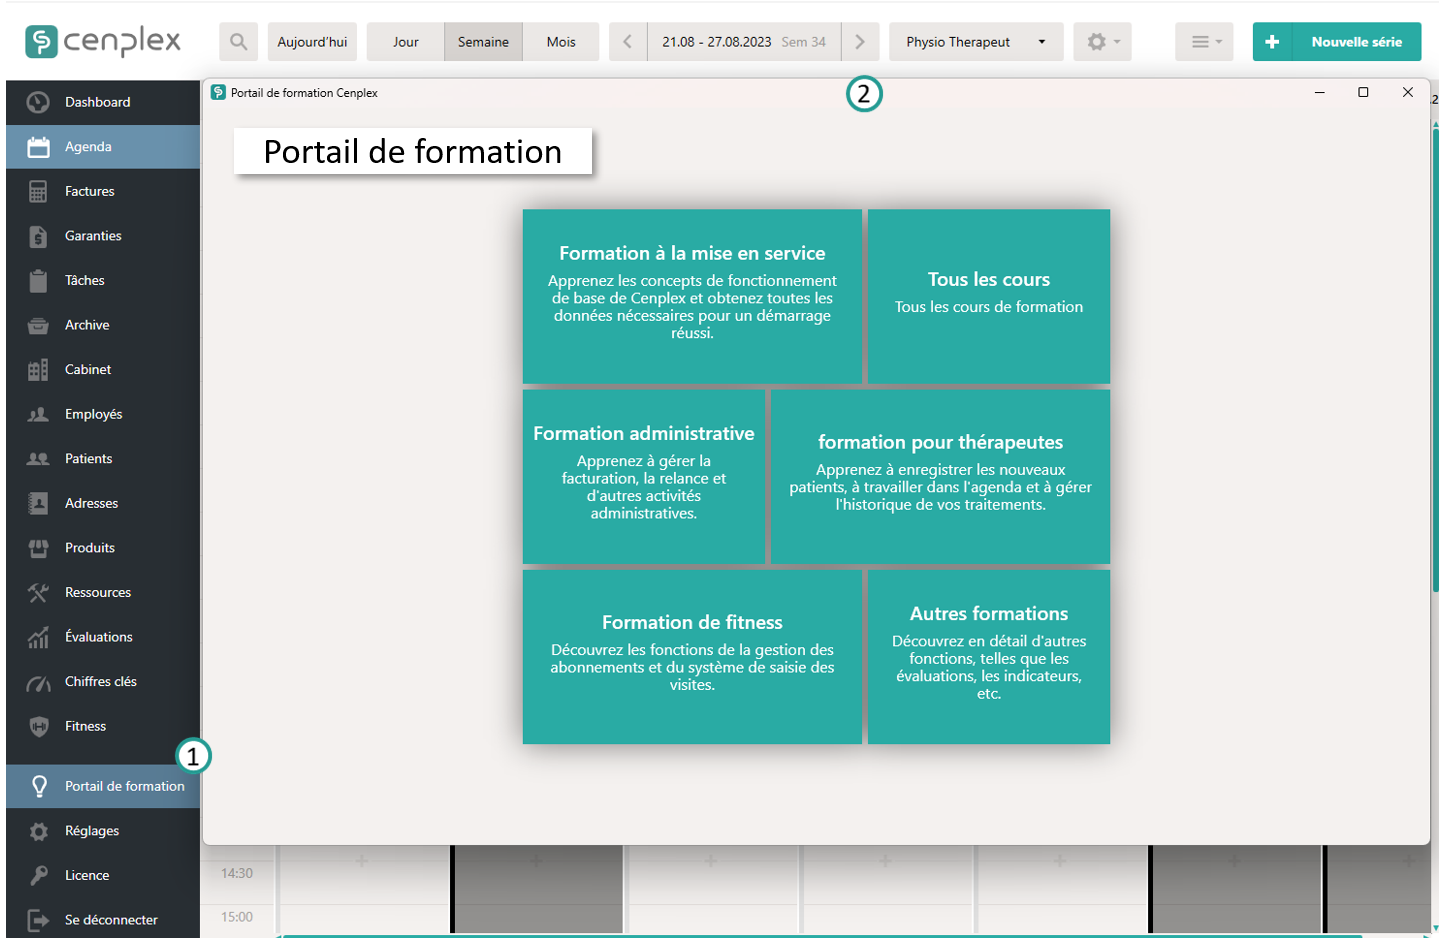Click the 14:30 time label in agenda
Image resolution: width=1448 pixels, height=948 pixels.
point(237,873)
